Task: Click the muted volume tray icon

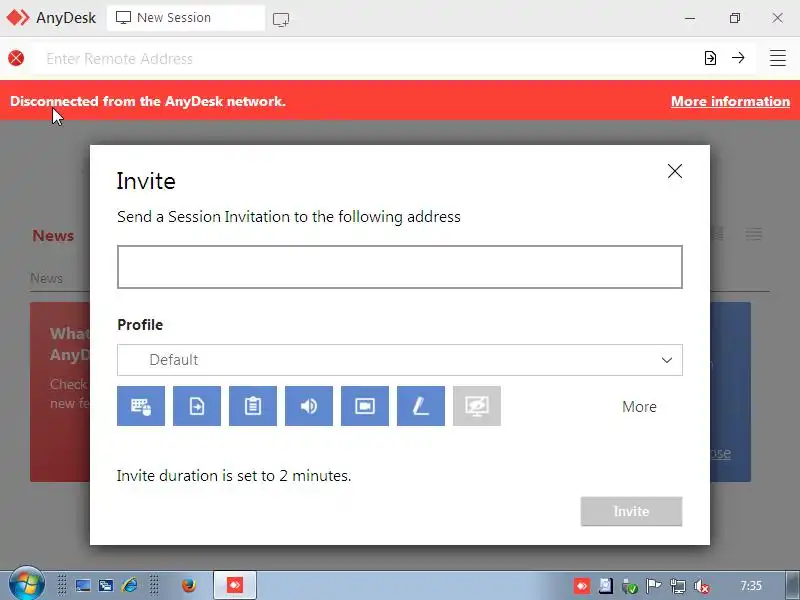Action: pyautogui.click(x=702, y=587)
